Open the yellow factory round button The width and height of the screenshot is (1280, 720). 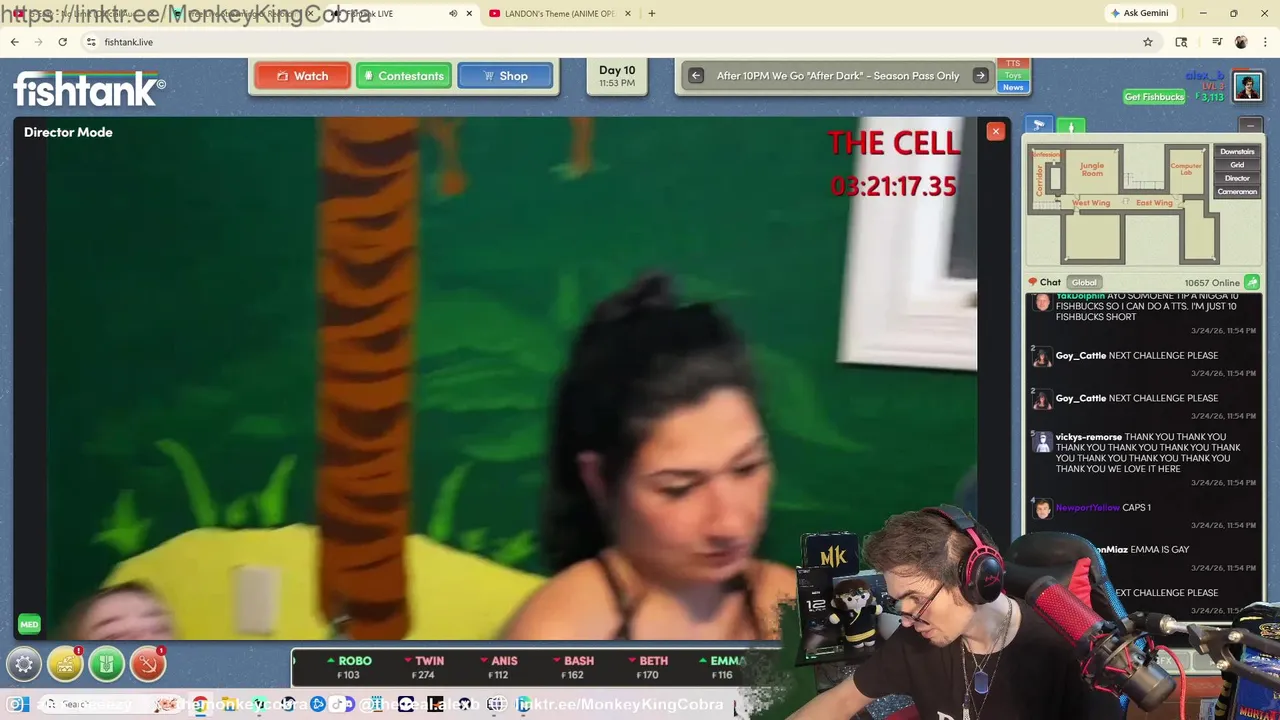click(65, 663)
